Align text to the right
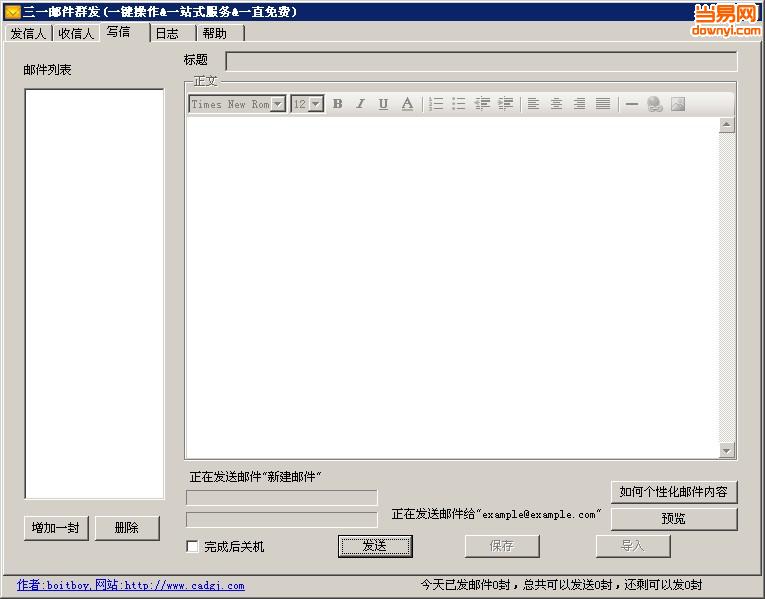The width and height of the screenshot is (765, 599). click(580, 104)
